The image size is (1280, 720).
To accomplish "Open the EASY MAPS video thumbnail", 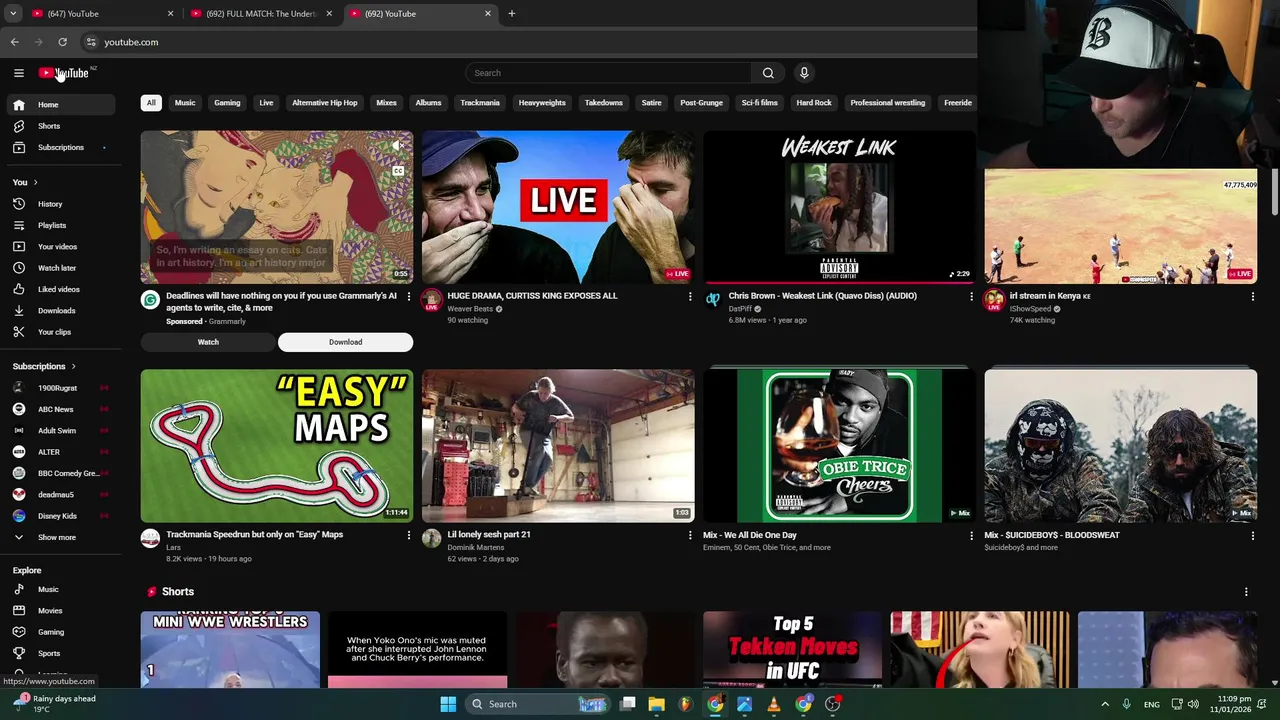I will click(x=277, y=446).
